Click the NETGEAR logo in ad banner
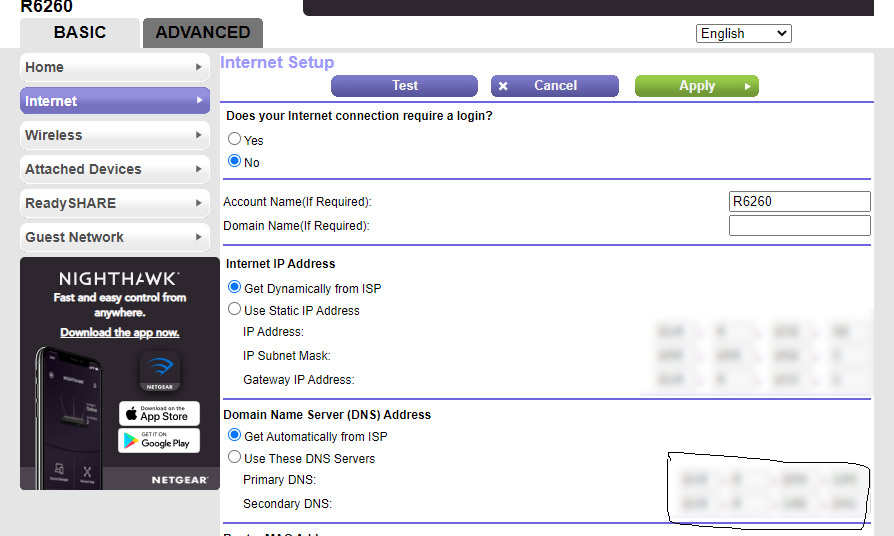Image resolution: width=894 pixels, height=536 pixels. pyautogui.click(x=180, y=480)
